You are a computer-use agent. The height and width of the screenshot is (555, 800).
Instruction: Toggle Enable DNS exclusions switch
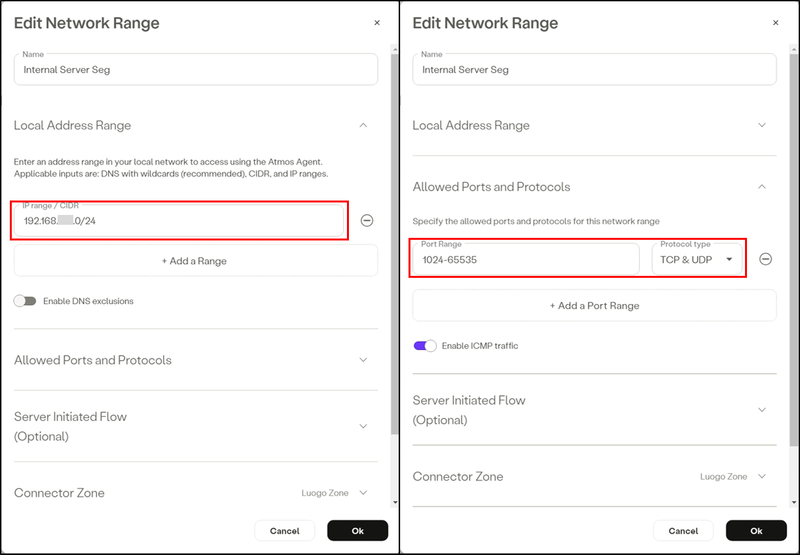[x=25, y=301]
